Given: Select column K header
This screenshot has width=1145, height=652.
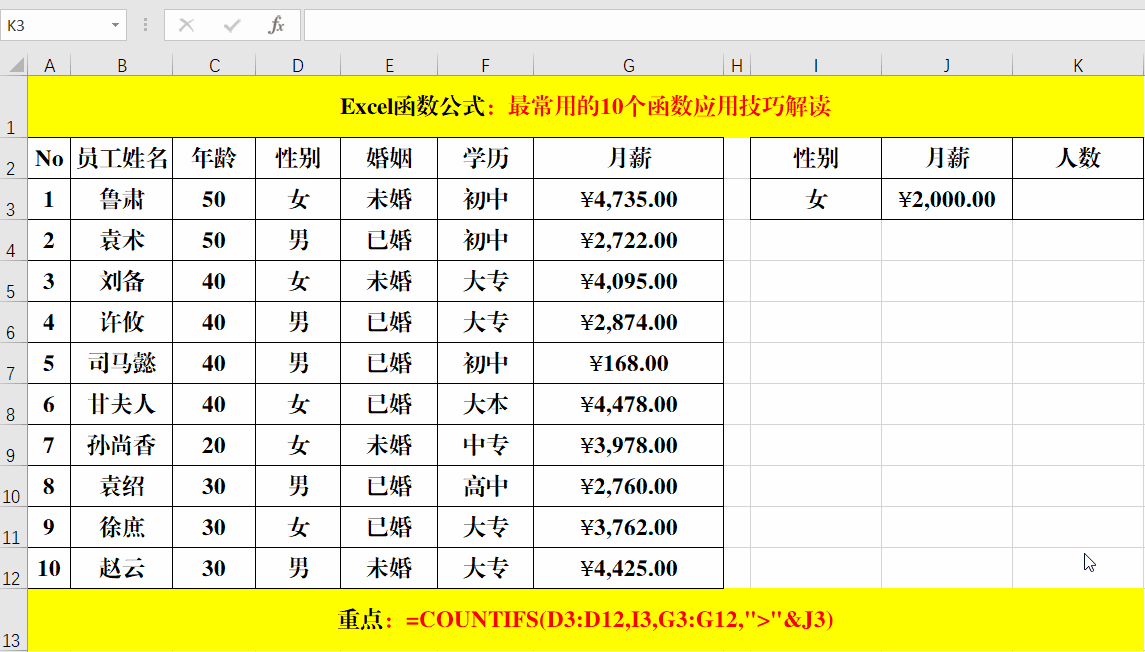Looking at the screenshot, I should pos(1079,66).
